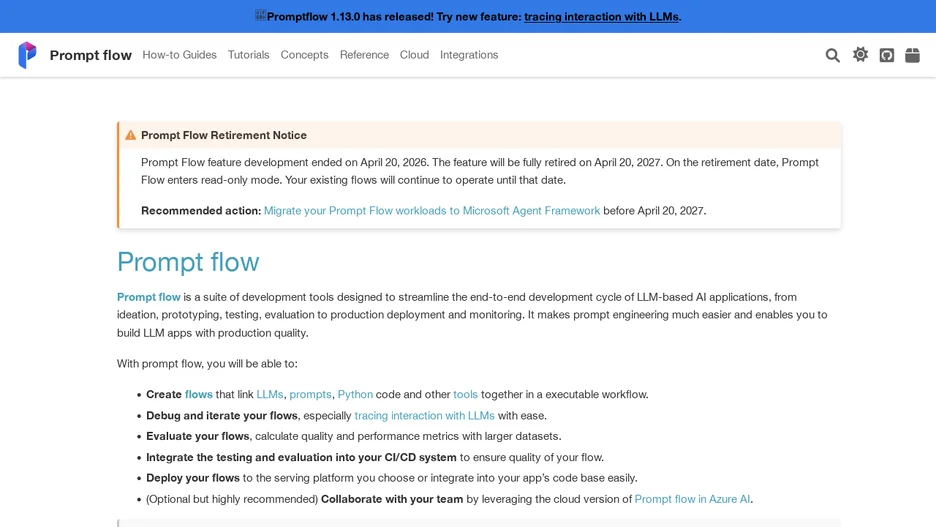
Task: Click Prompt Flow Retirement Notice title
Action: coord(224,135)
